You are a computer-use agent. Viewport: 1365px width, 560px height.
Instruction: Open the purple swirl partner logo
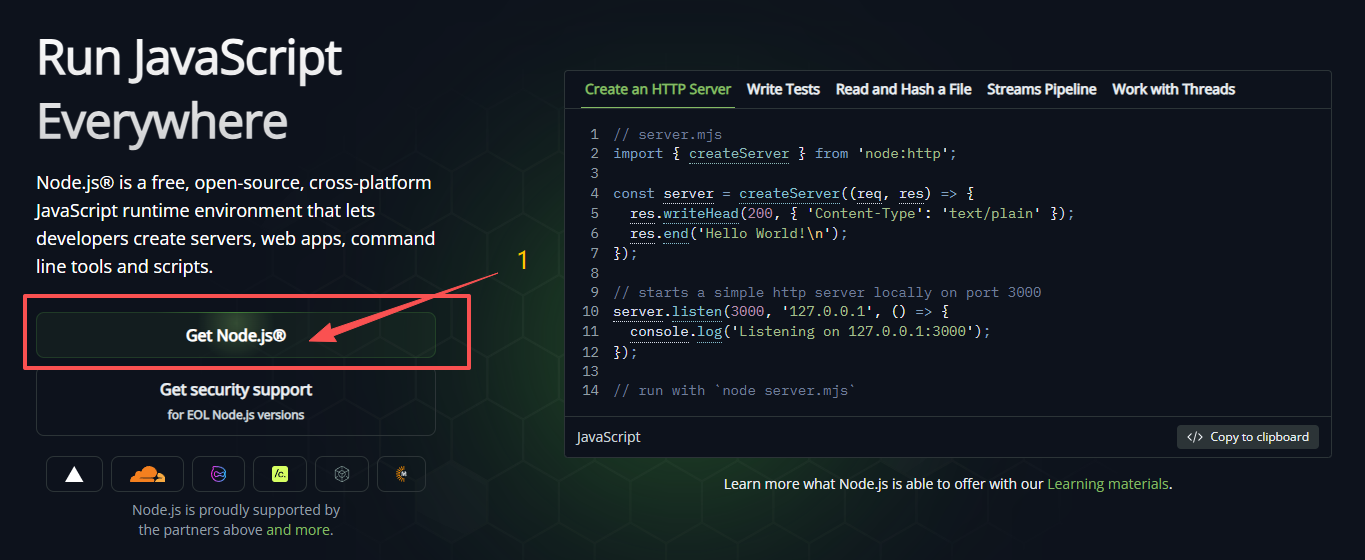click(x=218, y=474)
